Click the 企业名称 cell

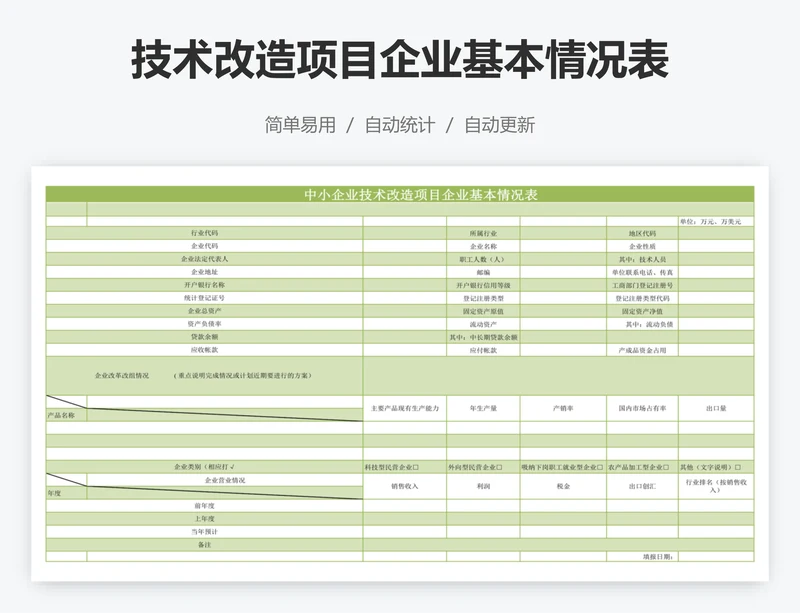[483, 246]
